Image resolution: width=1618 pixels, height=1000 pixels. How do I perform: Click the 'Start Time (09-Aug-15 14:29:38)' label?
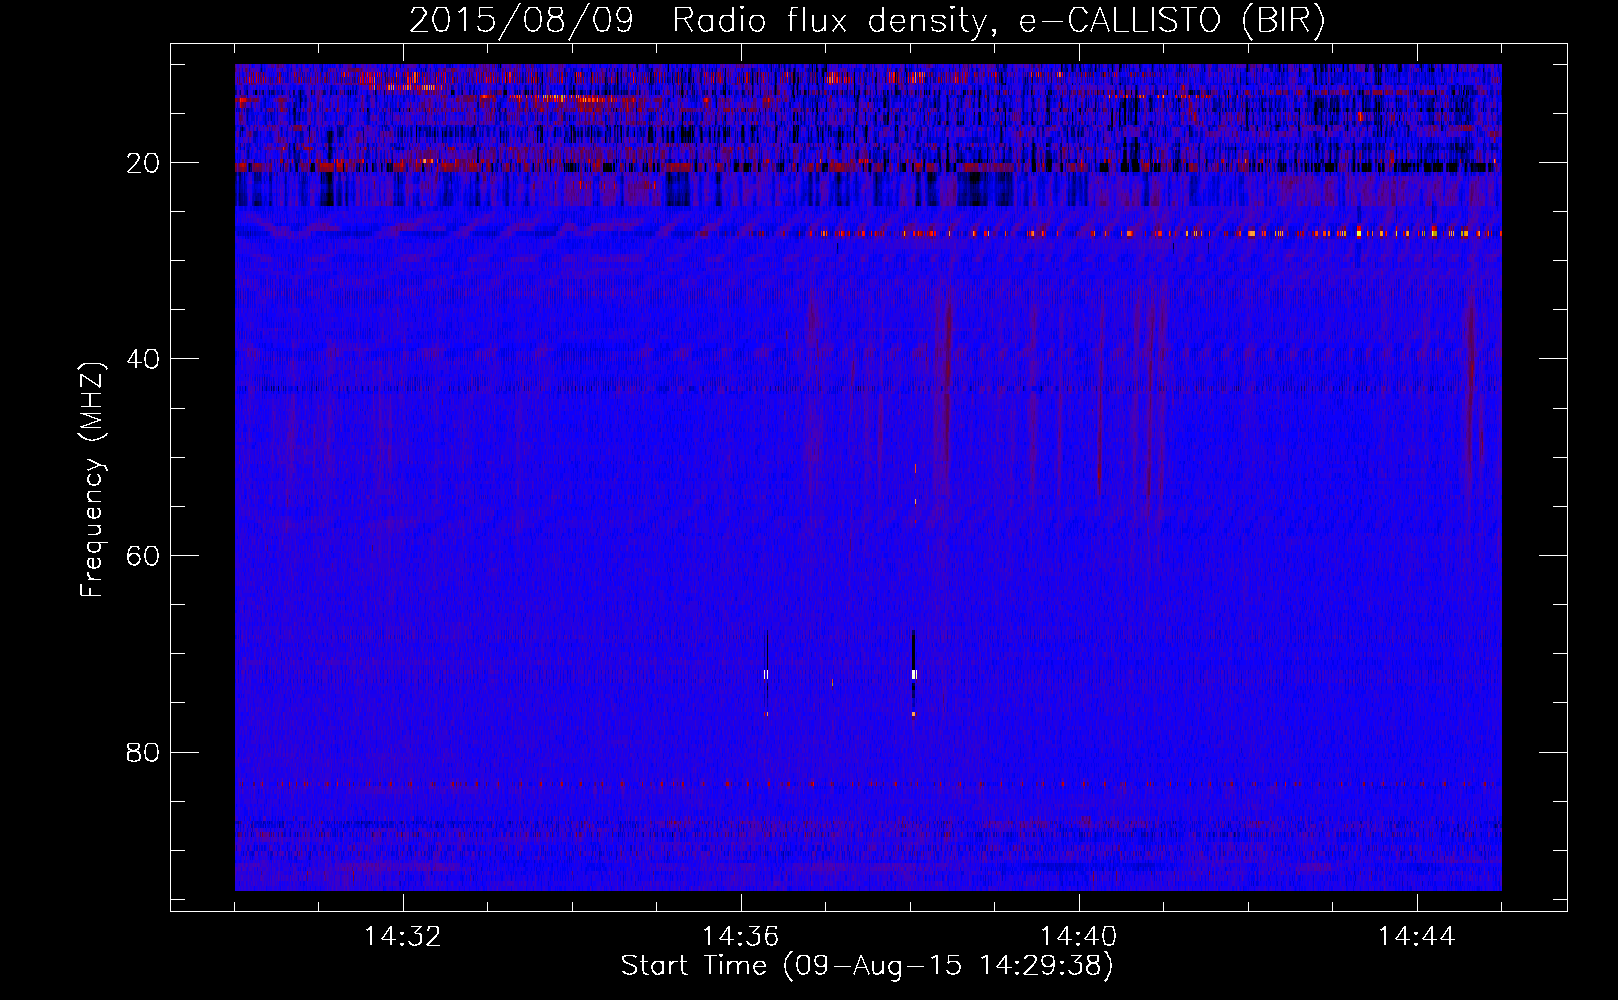867,966
